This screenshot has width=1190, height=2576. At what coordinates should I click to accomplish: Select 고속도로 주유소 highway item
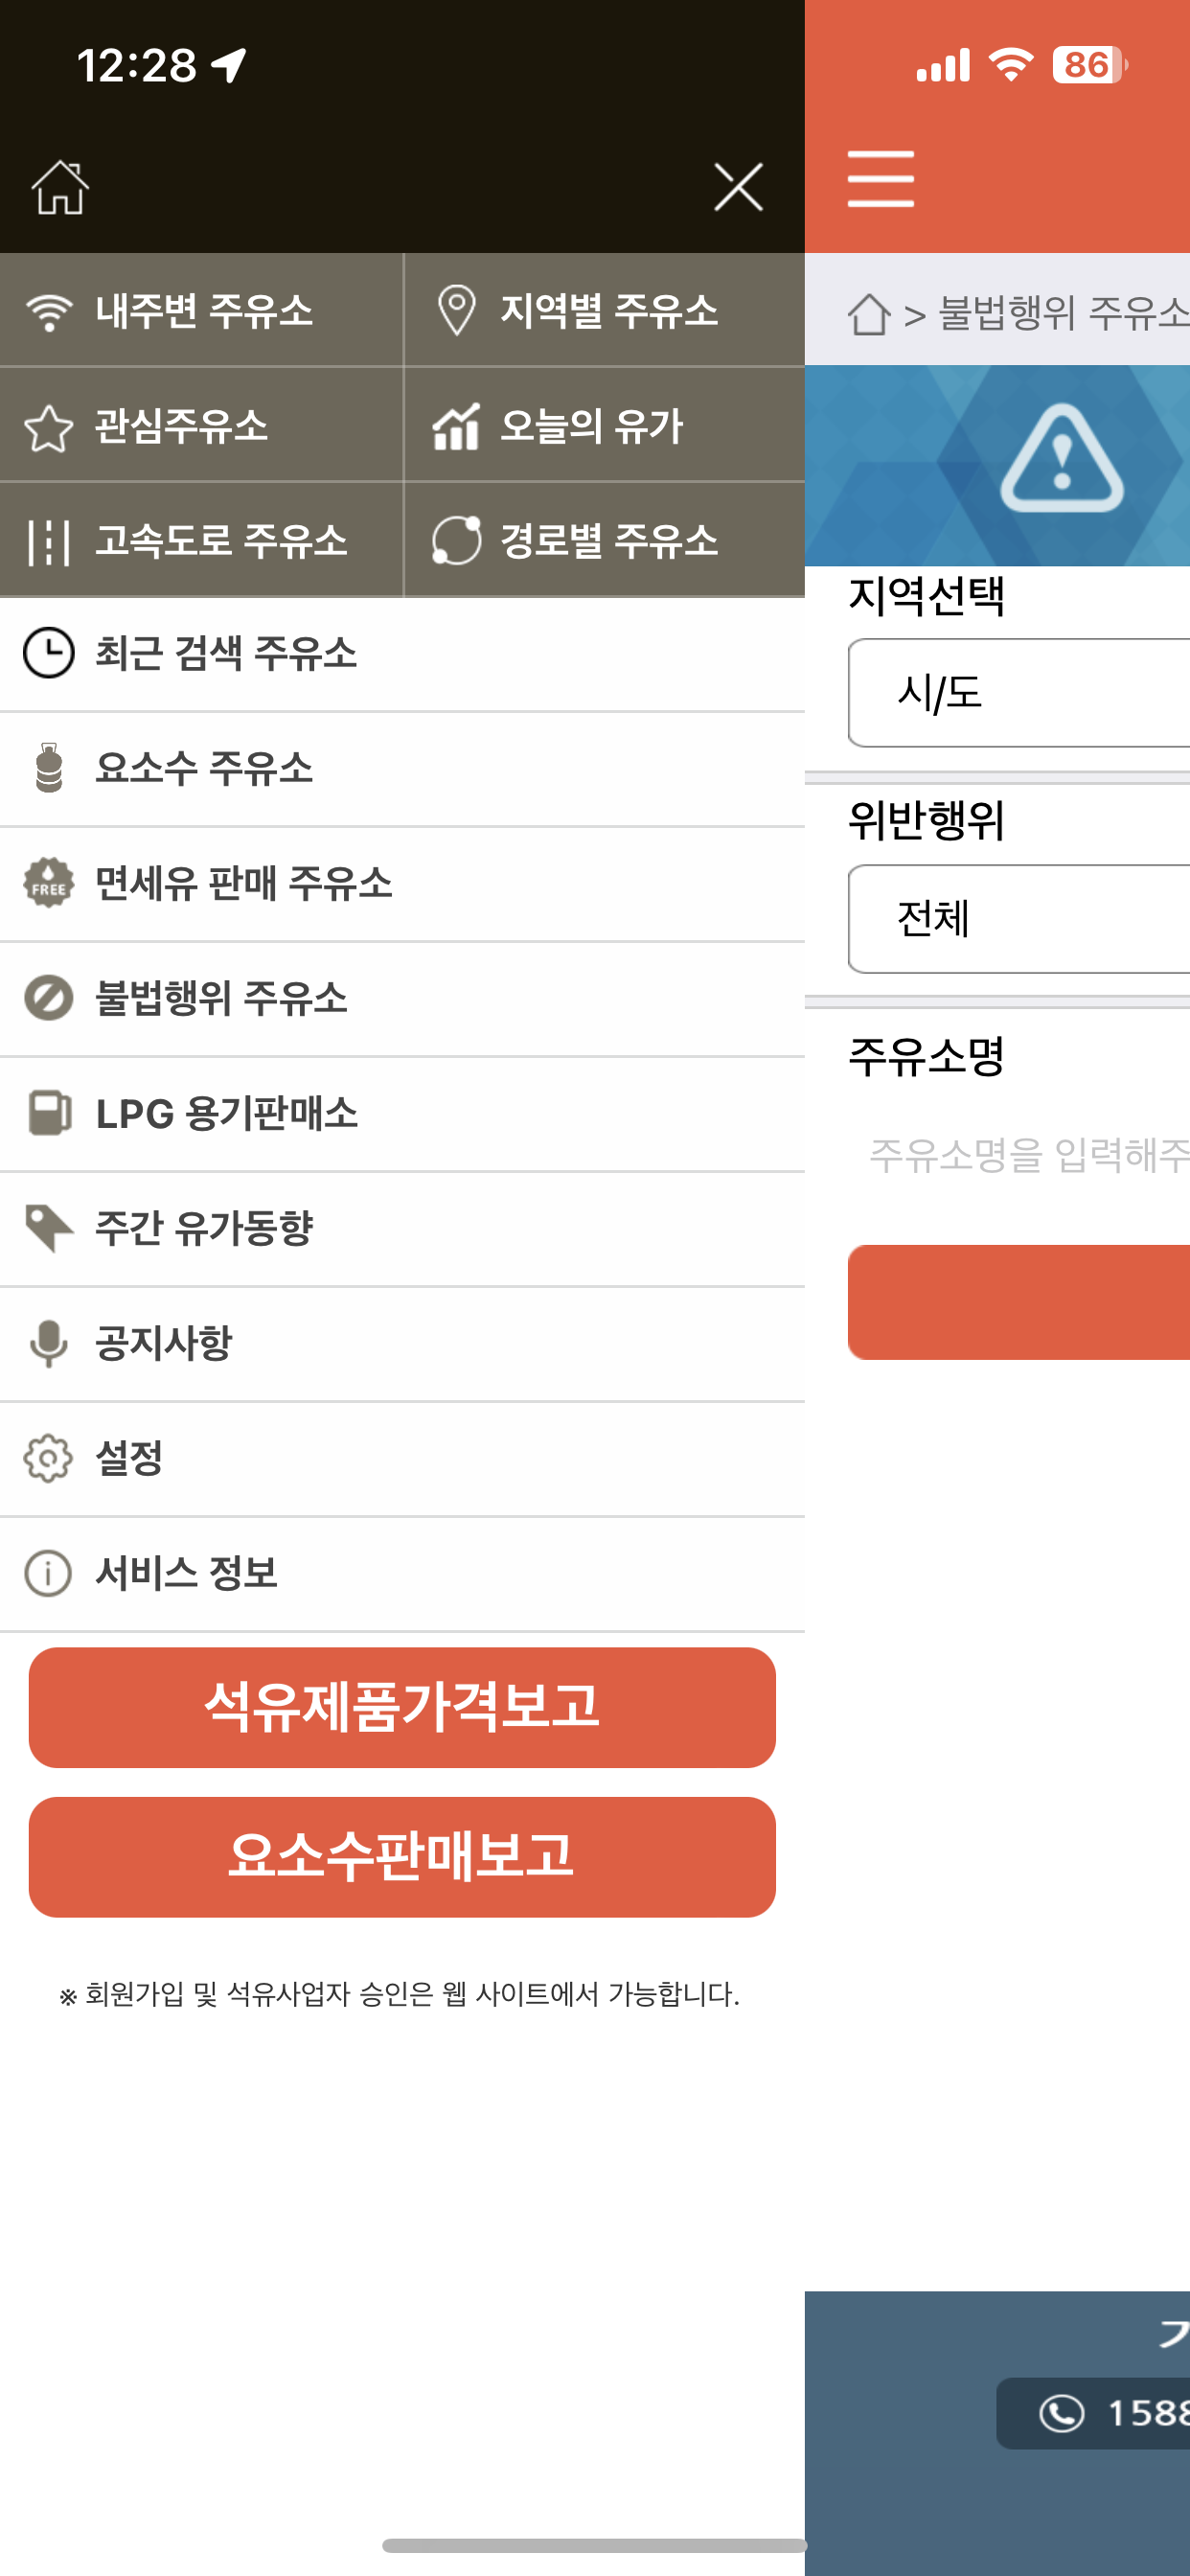[201, 540]
